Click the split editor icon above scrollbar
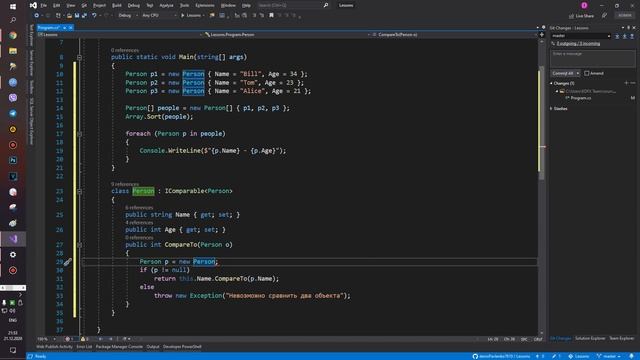 pos(542,35)
